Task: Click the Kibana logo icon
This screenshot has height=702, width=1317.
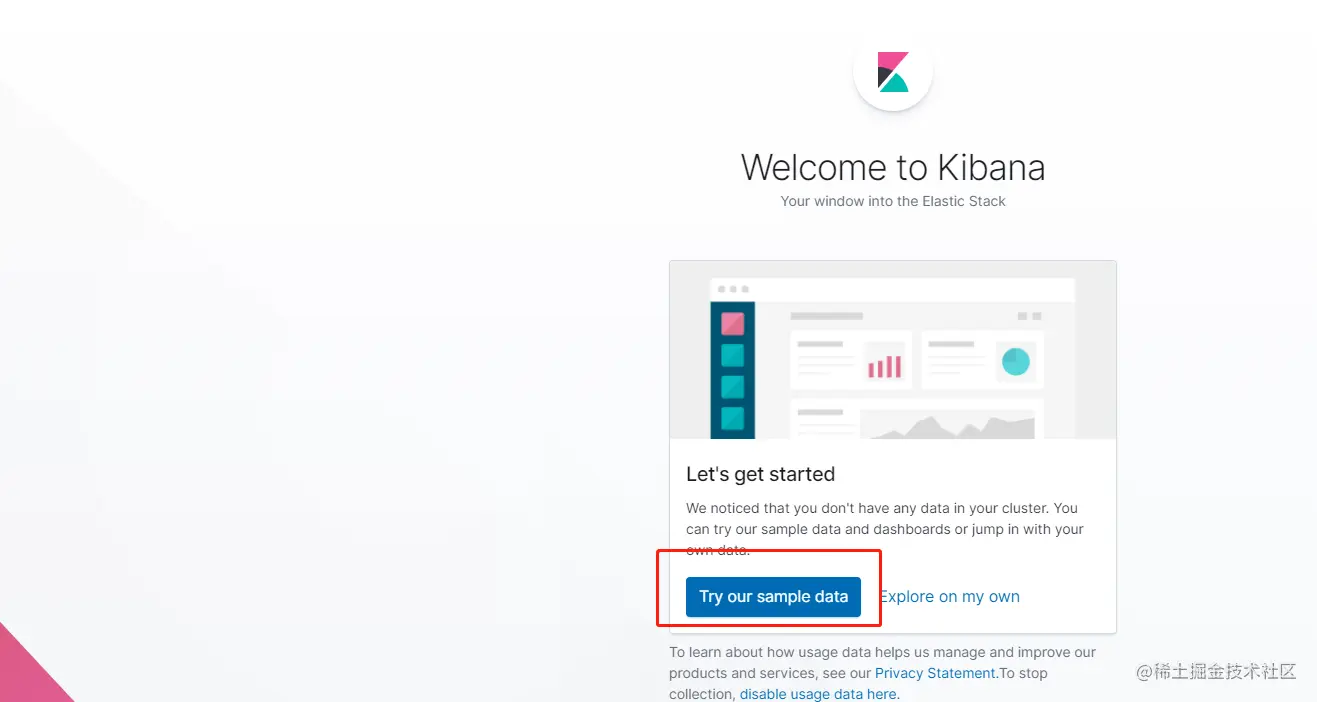Action: tap(892, 71)
